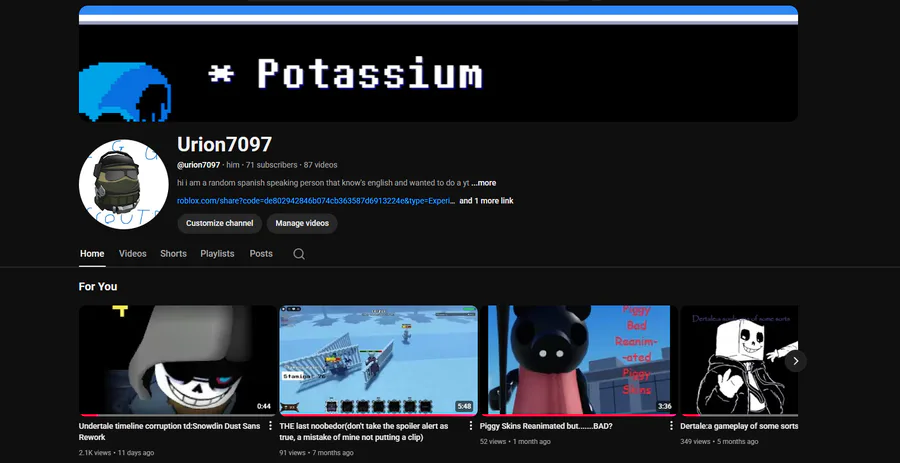Viewport: 900px width, 463px height.
Task: Click the '349 views • 5 months ago' text
Action: (x=719, y=442)
